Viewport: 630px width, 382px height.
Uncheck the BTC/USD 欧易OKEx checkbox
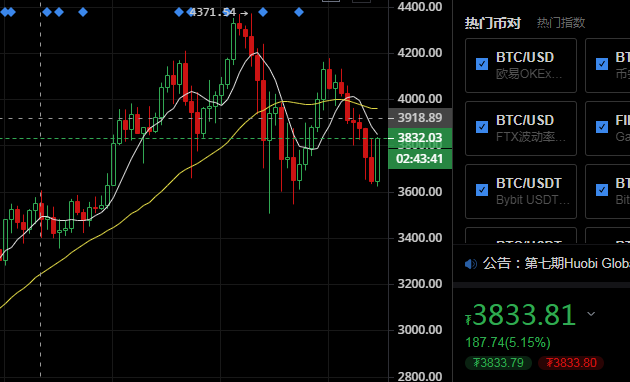(x=482, y=64)
